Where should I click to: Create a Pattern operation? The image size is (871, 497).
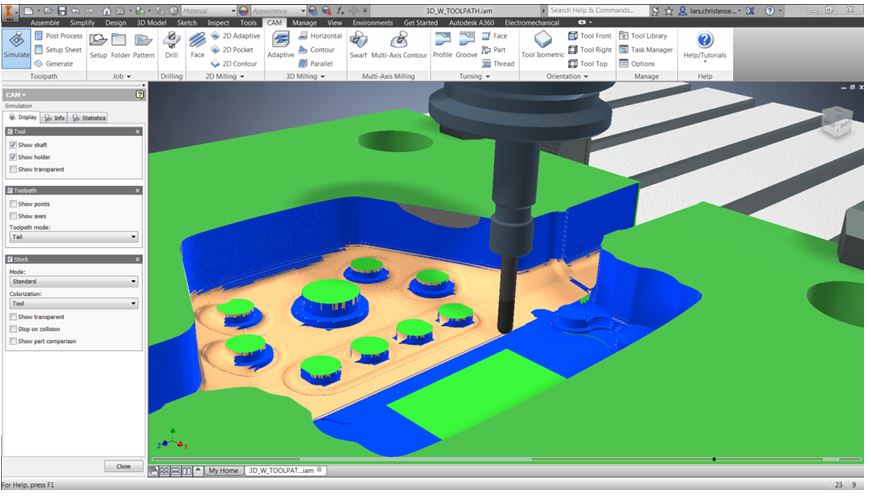point(143,46)
